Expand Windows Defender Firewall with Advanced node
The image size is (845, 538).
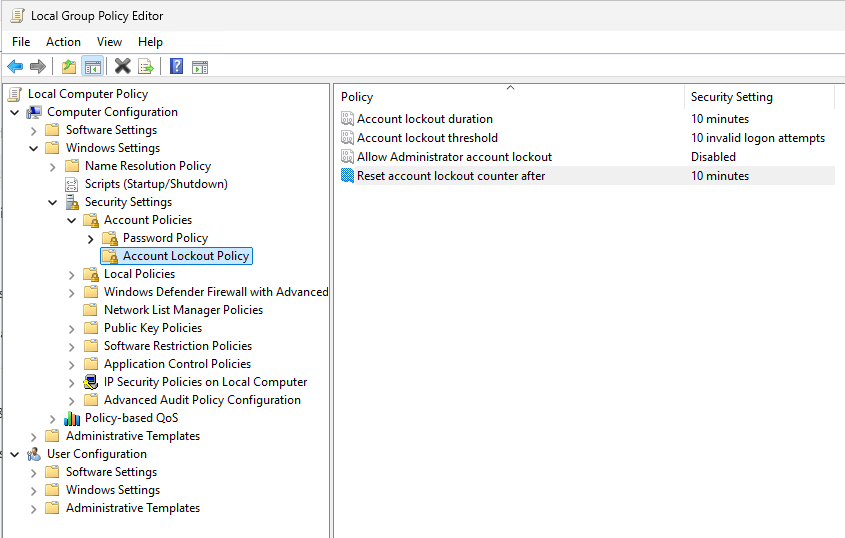[71, 293]
